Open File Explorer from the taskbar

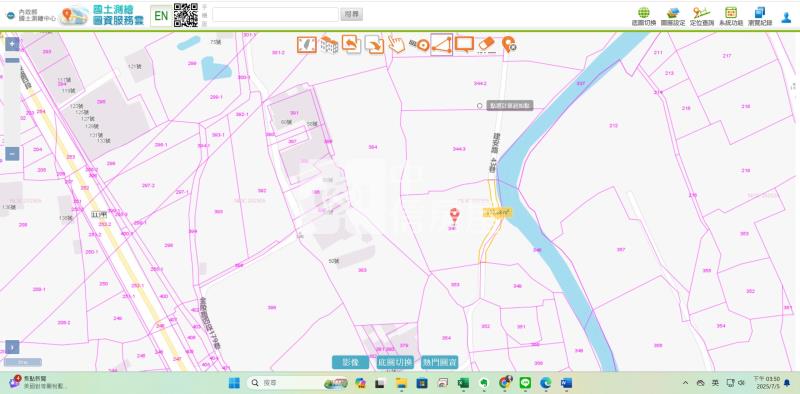point(402,383)
